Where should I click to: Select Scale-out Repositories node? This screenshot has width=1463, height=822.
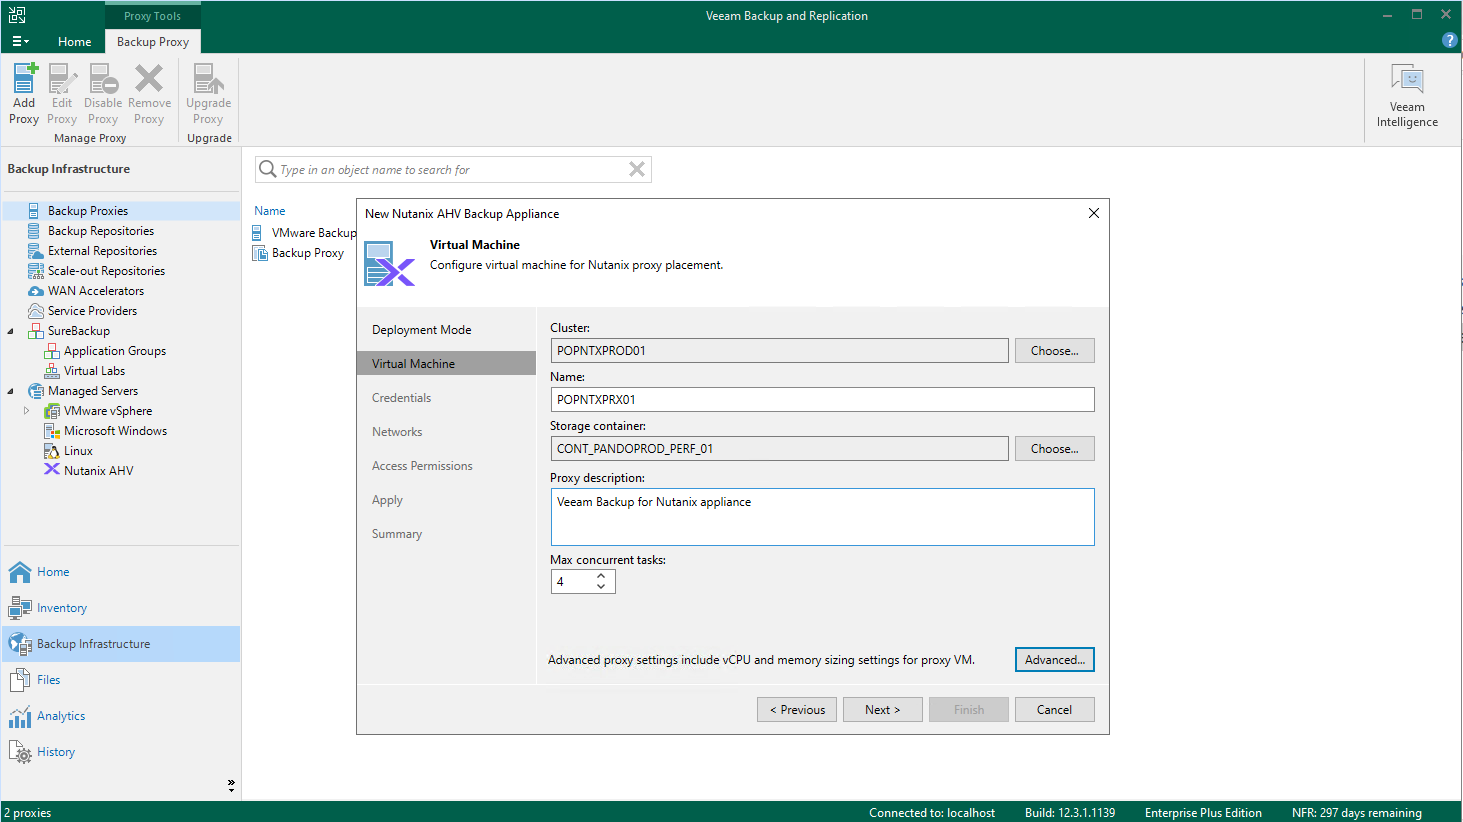(x=106, y=271)
